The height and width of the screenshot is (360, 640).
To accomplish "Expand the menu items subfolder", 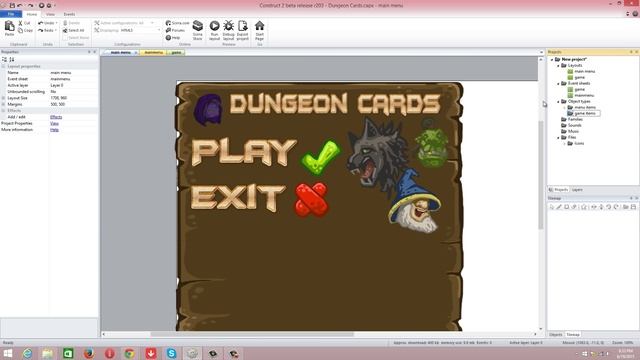I will [564, 107].
